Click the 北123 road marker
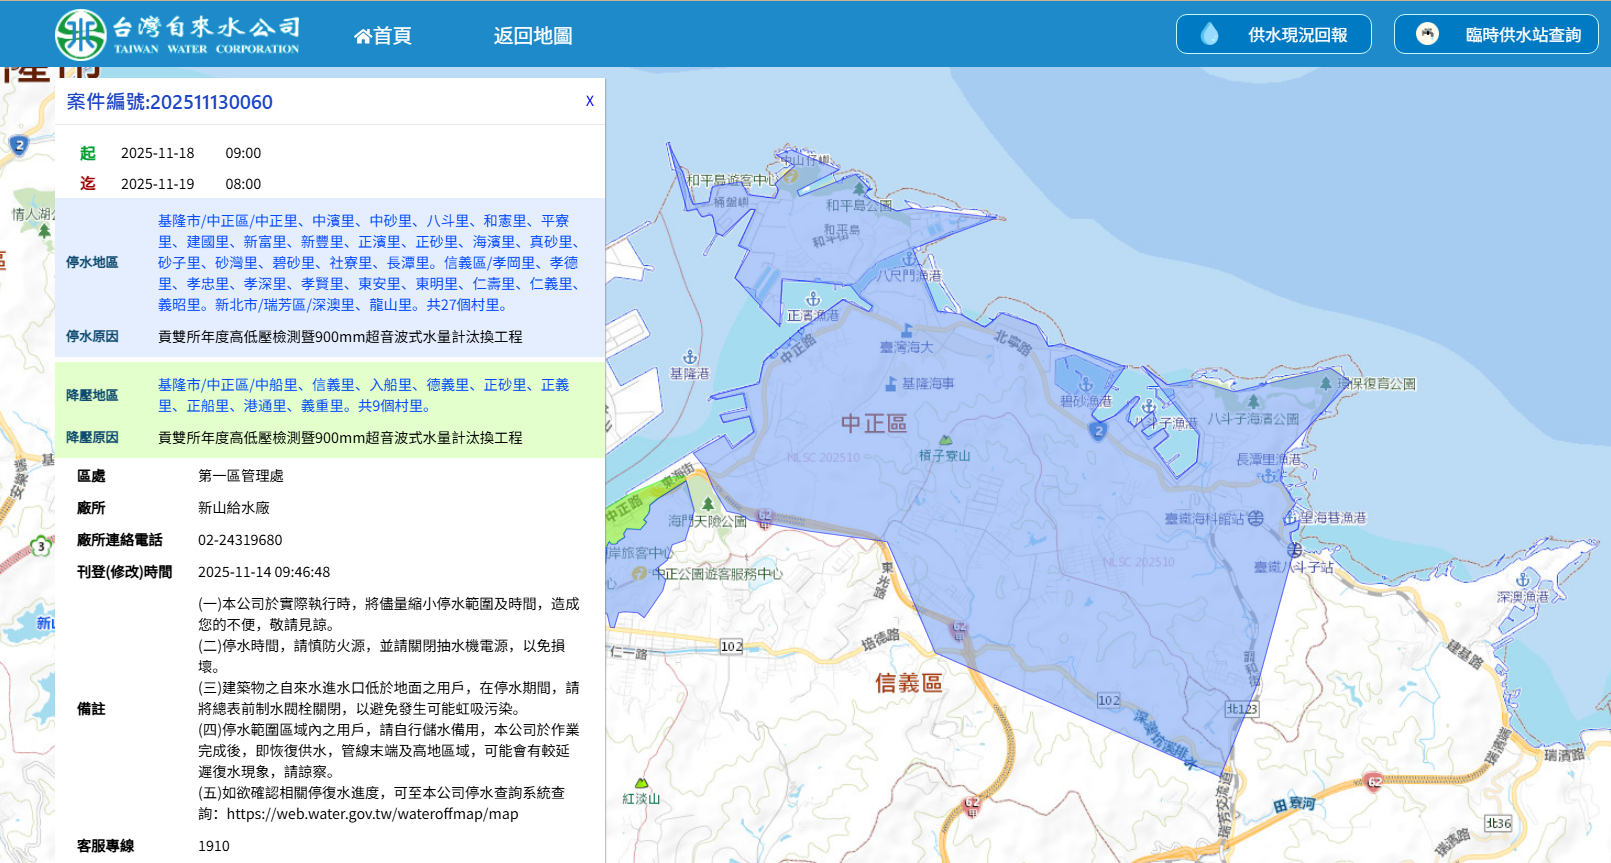1611x863 pixels. [1242, 708]
